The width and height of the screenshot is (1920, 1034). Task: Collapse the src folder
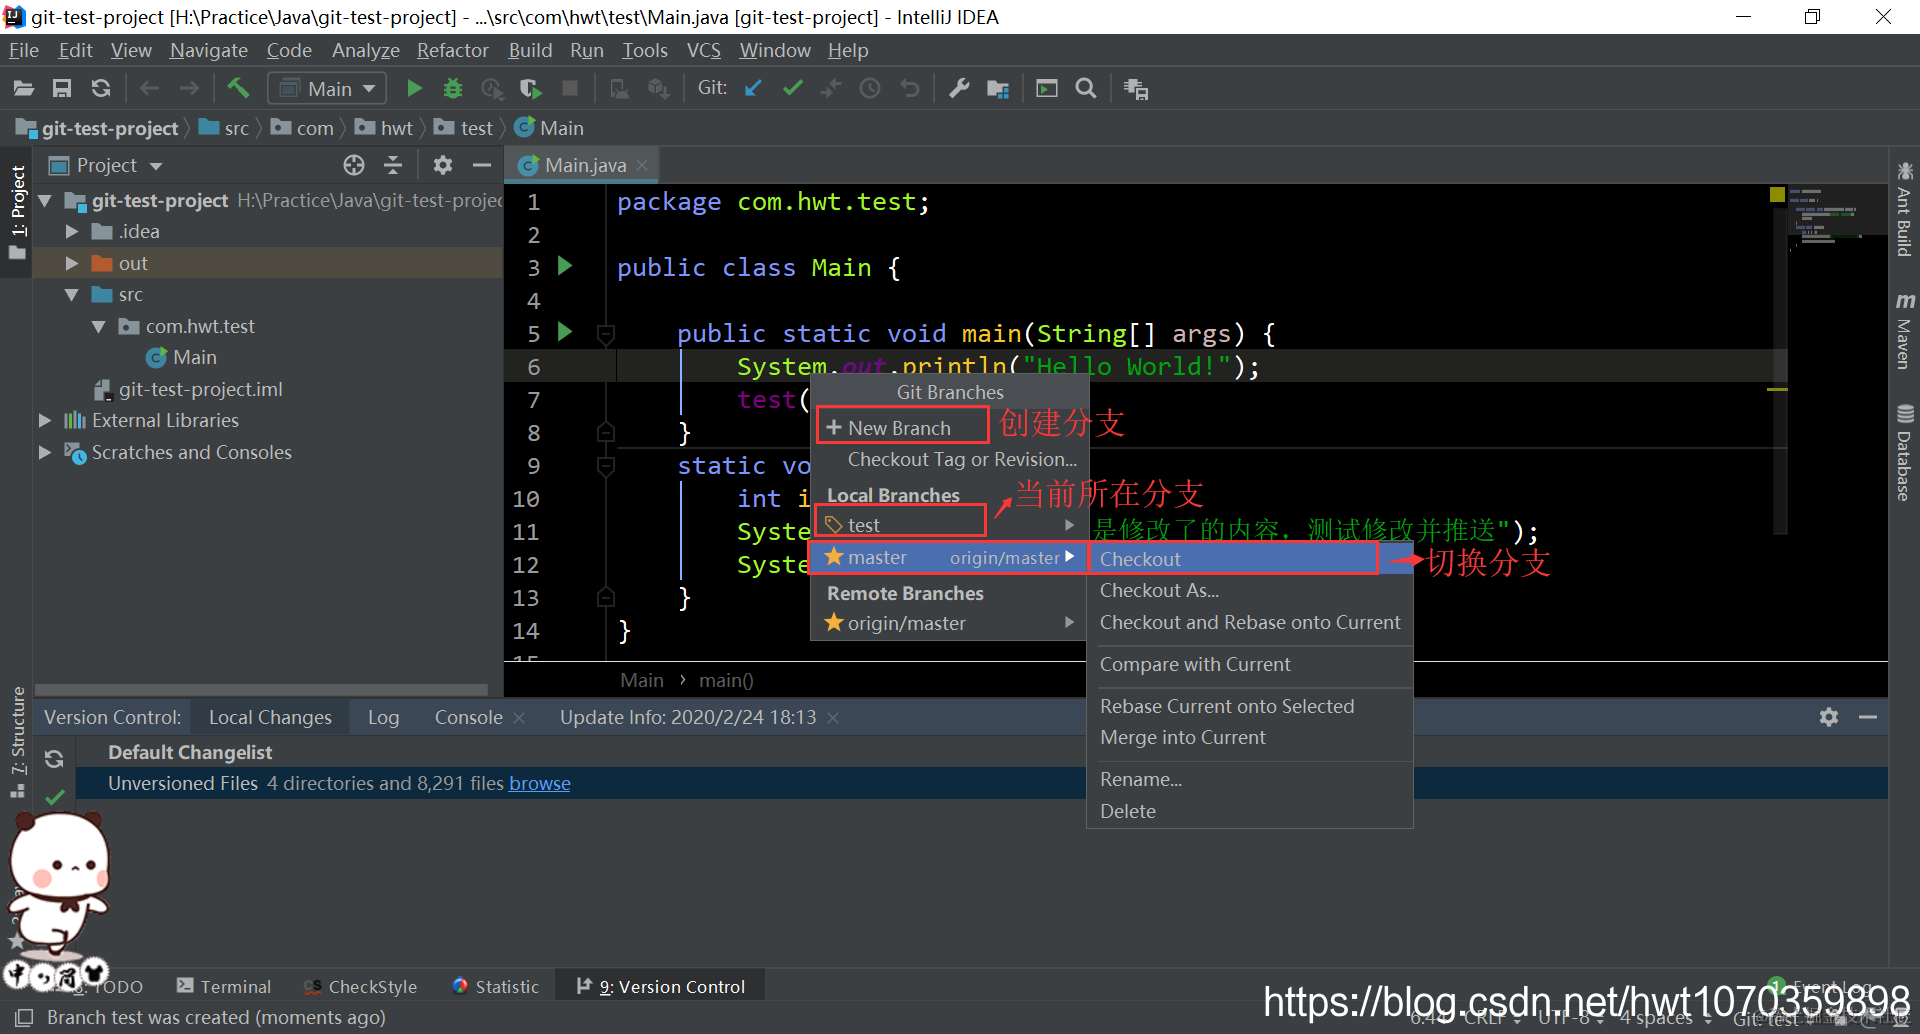(x=72, y=295)
